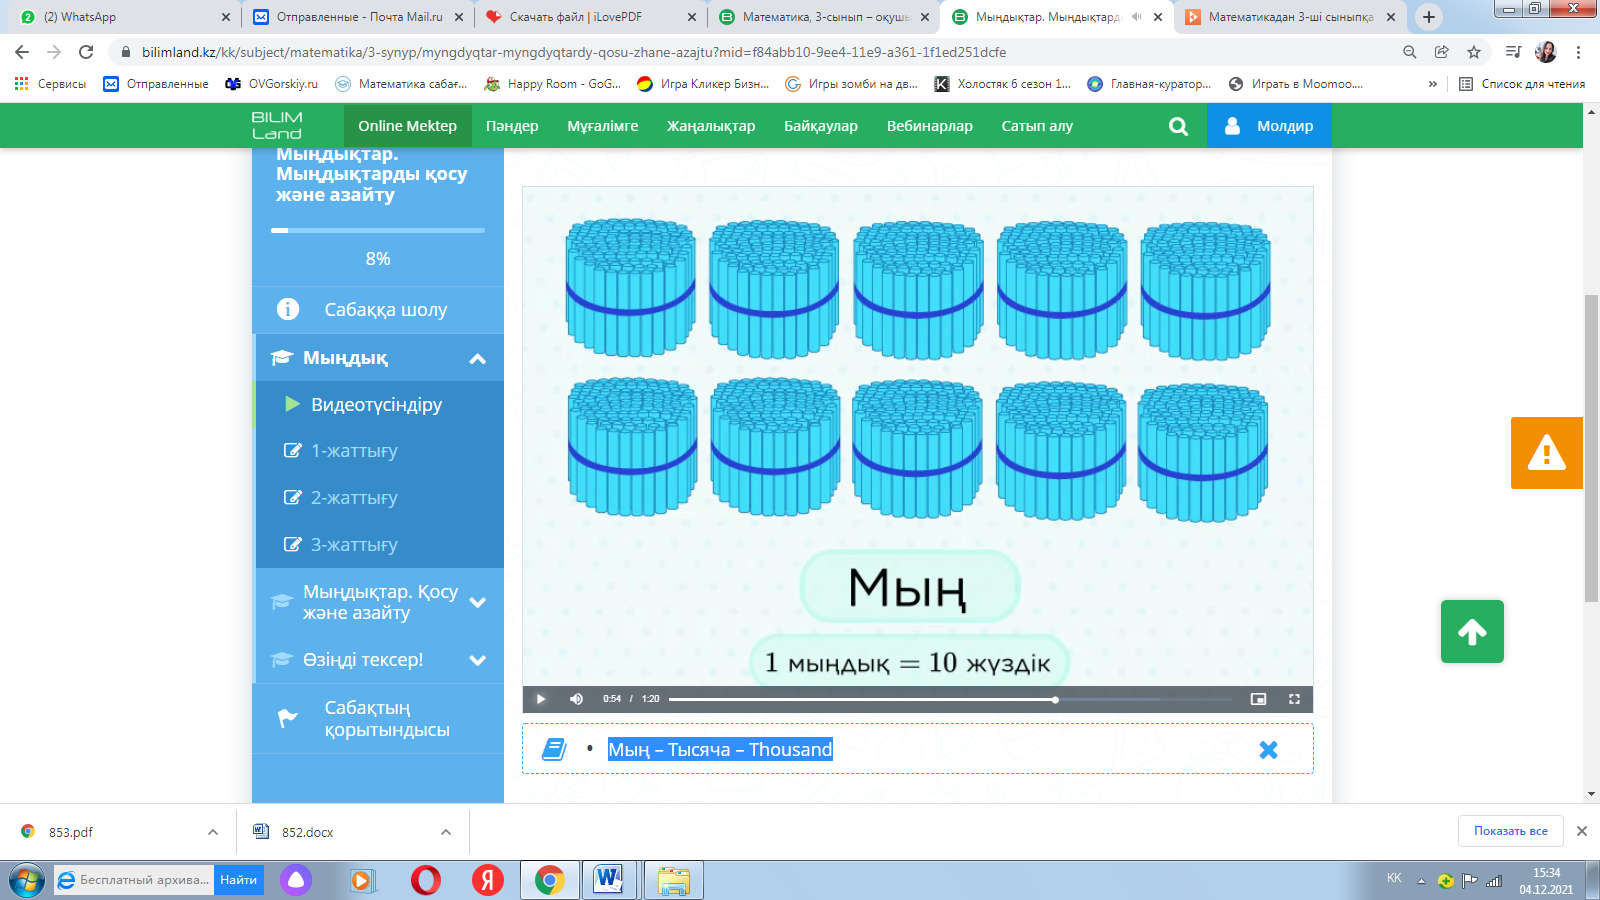Expand Мыңдықтар. Қосу және азайту section

pos(380,602)
